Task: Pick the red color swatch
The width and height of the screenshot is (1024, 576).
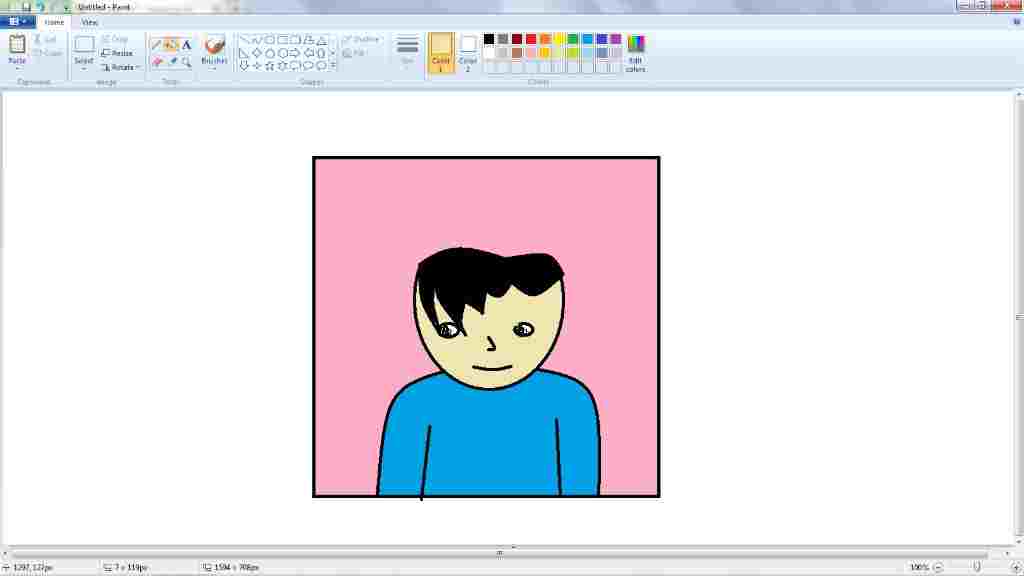Action: click(x=531, y=39)
